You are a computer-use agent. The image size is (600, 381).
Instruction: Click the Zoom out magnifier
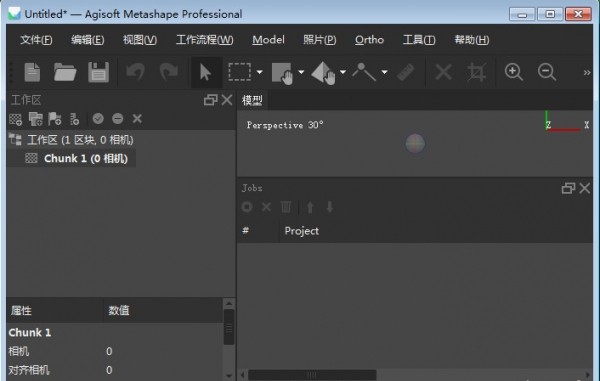[546, 72]
